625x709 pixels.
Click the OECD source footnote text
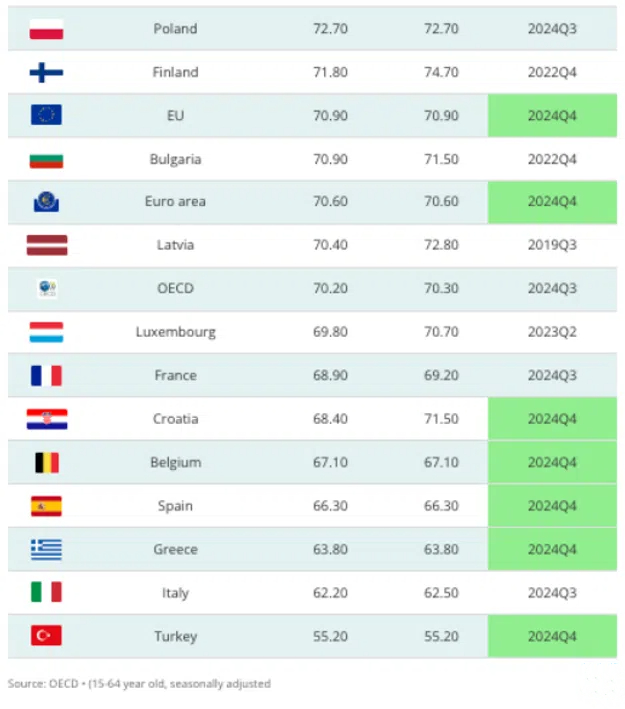click(139, 684)
